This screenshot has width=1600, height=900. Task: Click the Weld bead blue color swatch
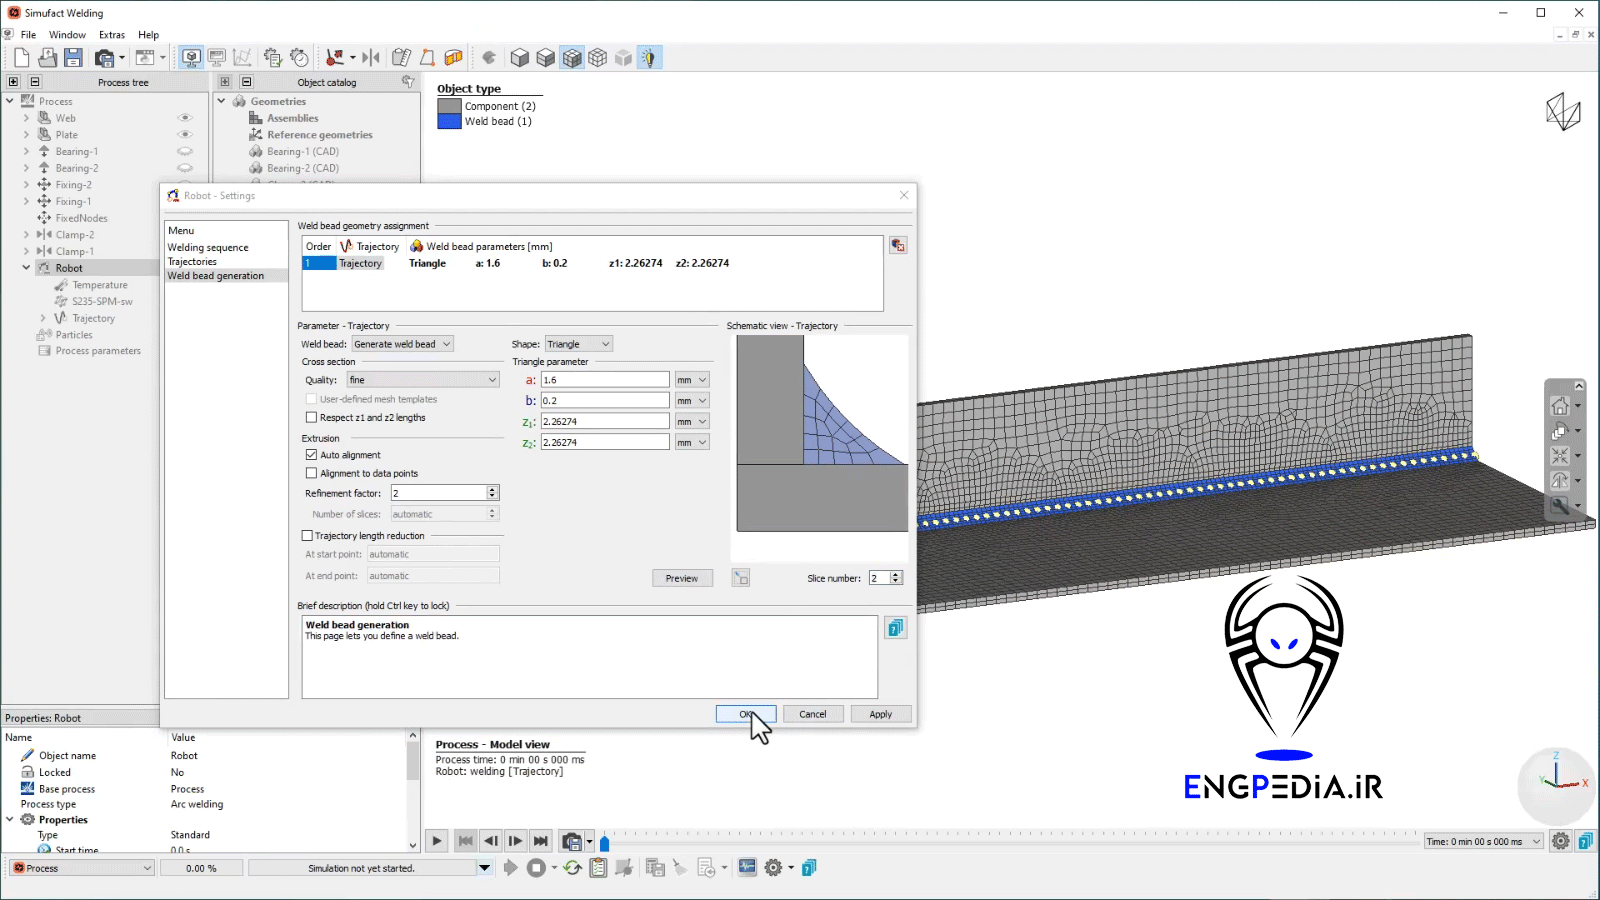(x=449, y=121)
